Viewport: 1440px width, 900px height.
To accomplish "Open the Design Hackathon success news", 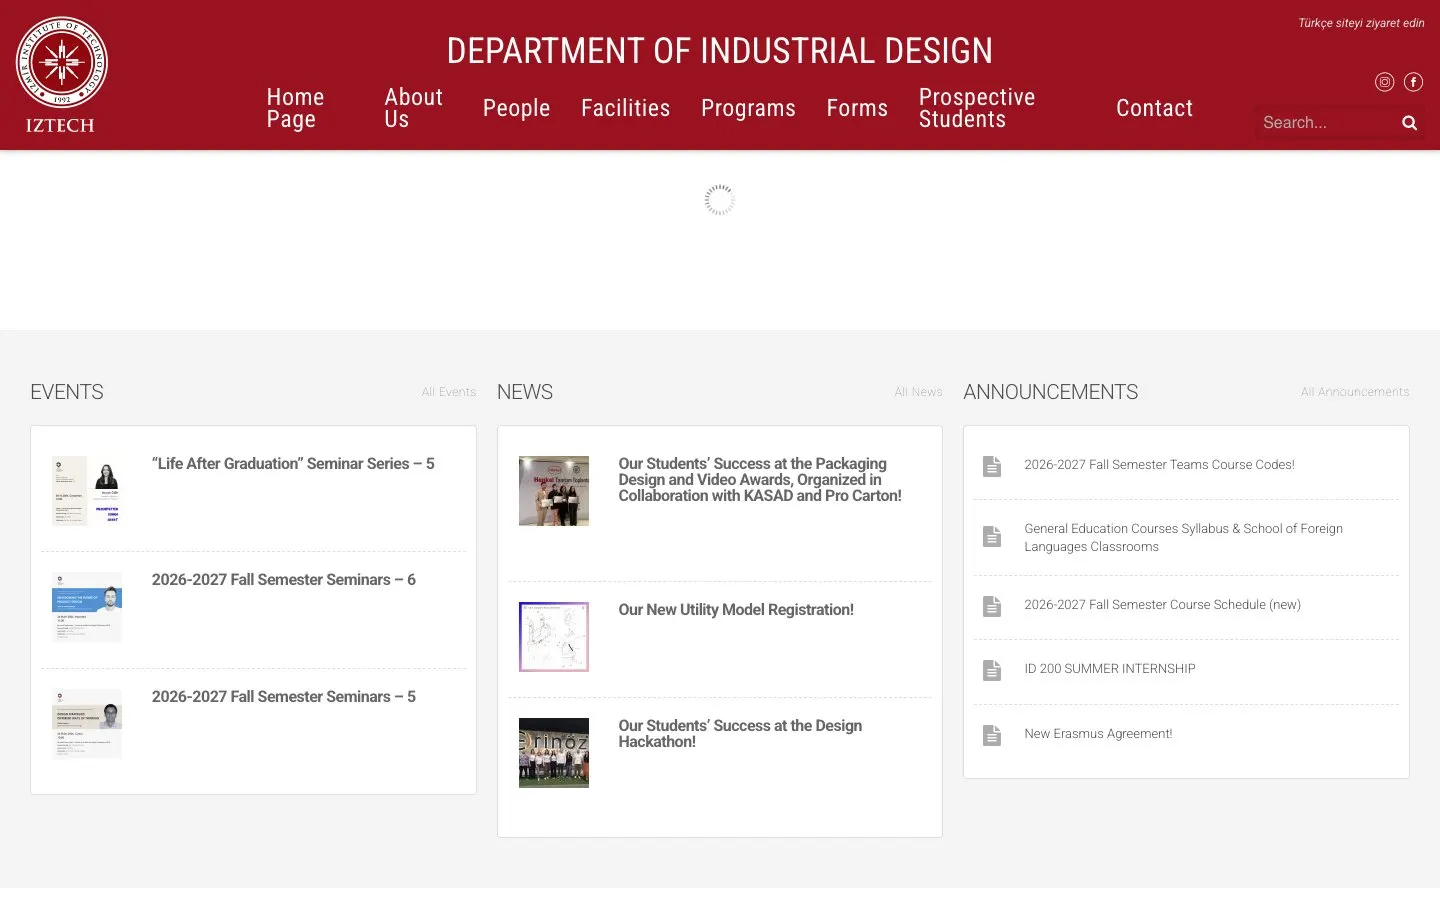I will coord(740,734).
